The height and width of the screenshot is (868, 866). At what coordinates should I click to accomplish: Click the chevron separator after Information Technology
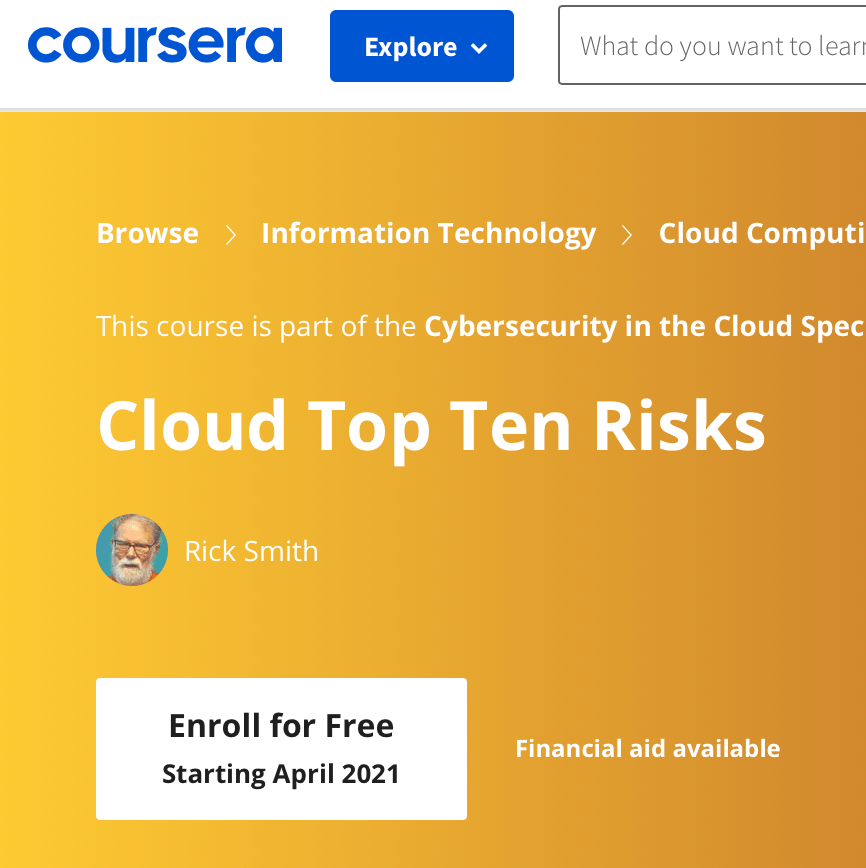point(627,234)
